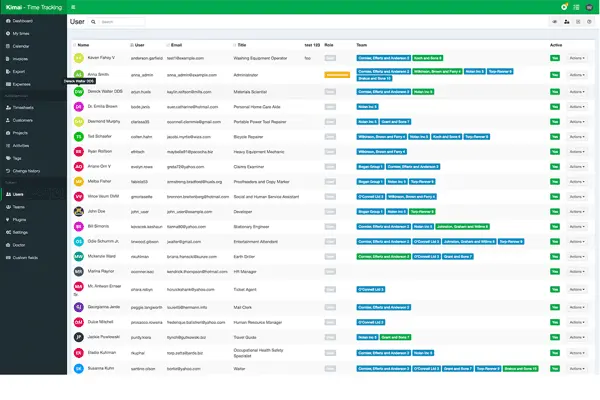This screenshot has height=400, width=600.
Task: Open user profile avatar in top bar
Action: tap(589, 6)
